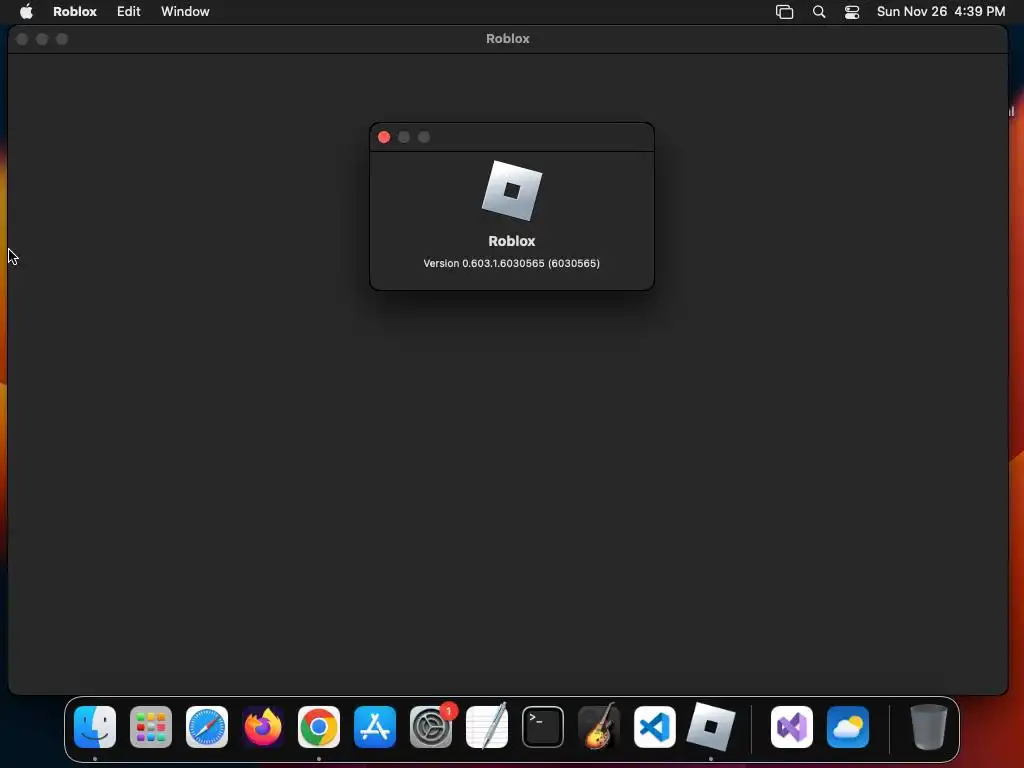Launch Firefox from the Dock
This screenshot has width=1024, height=768.
(x=263, y=727)
